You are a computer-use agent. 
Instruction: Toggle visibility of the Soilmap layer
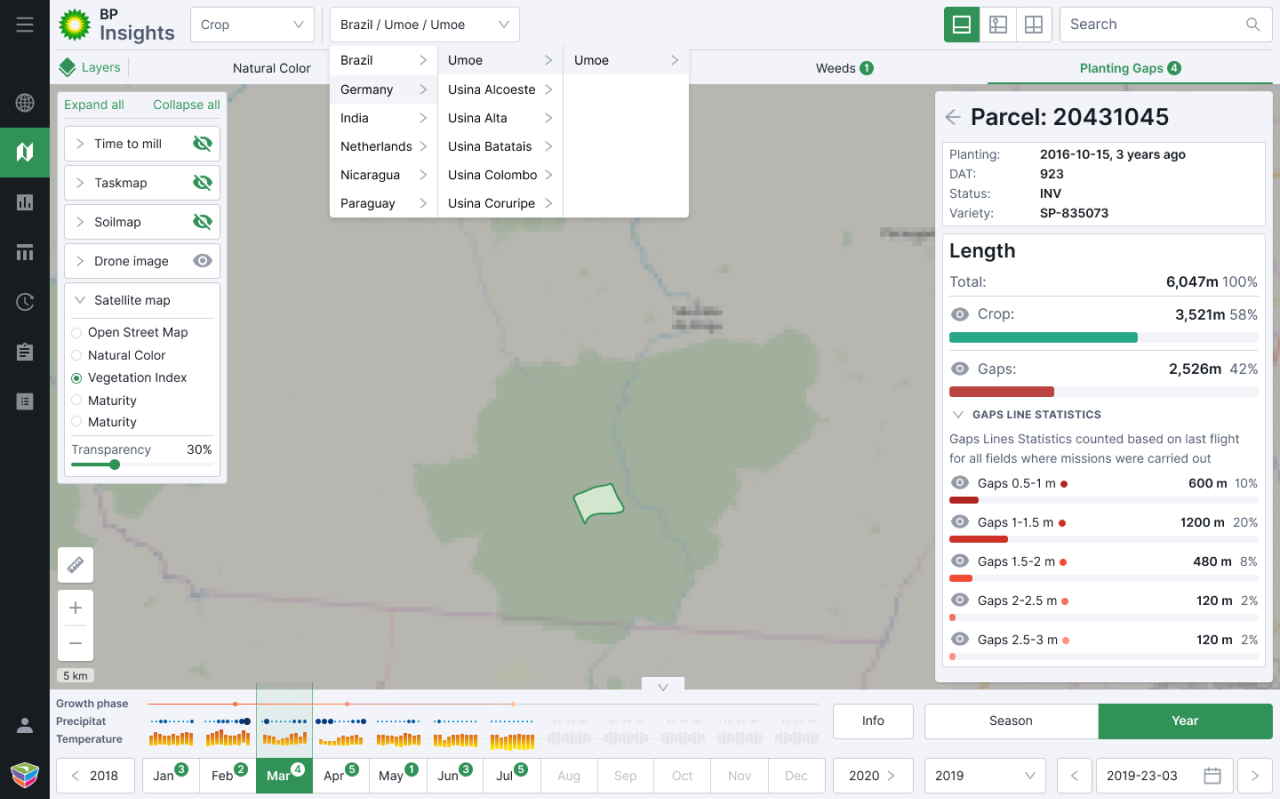tap(202, 221)
